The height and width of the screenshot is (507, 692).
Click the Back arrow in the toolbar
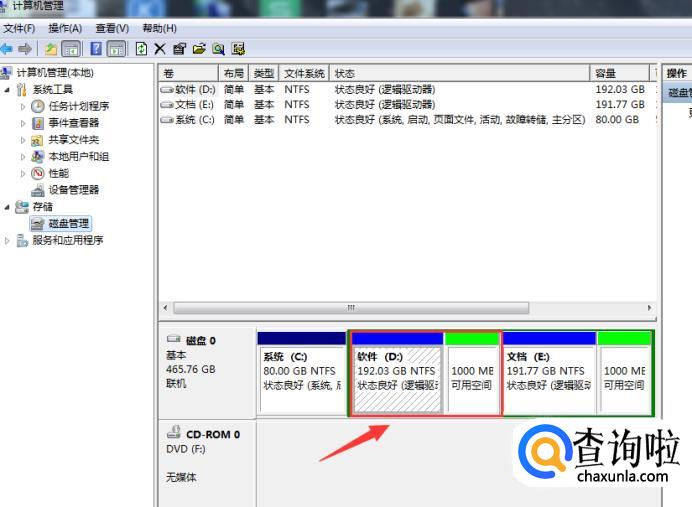(x=7, y=48)
